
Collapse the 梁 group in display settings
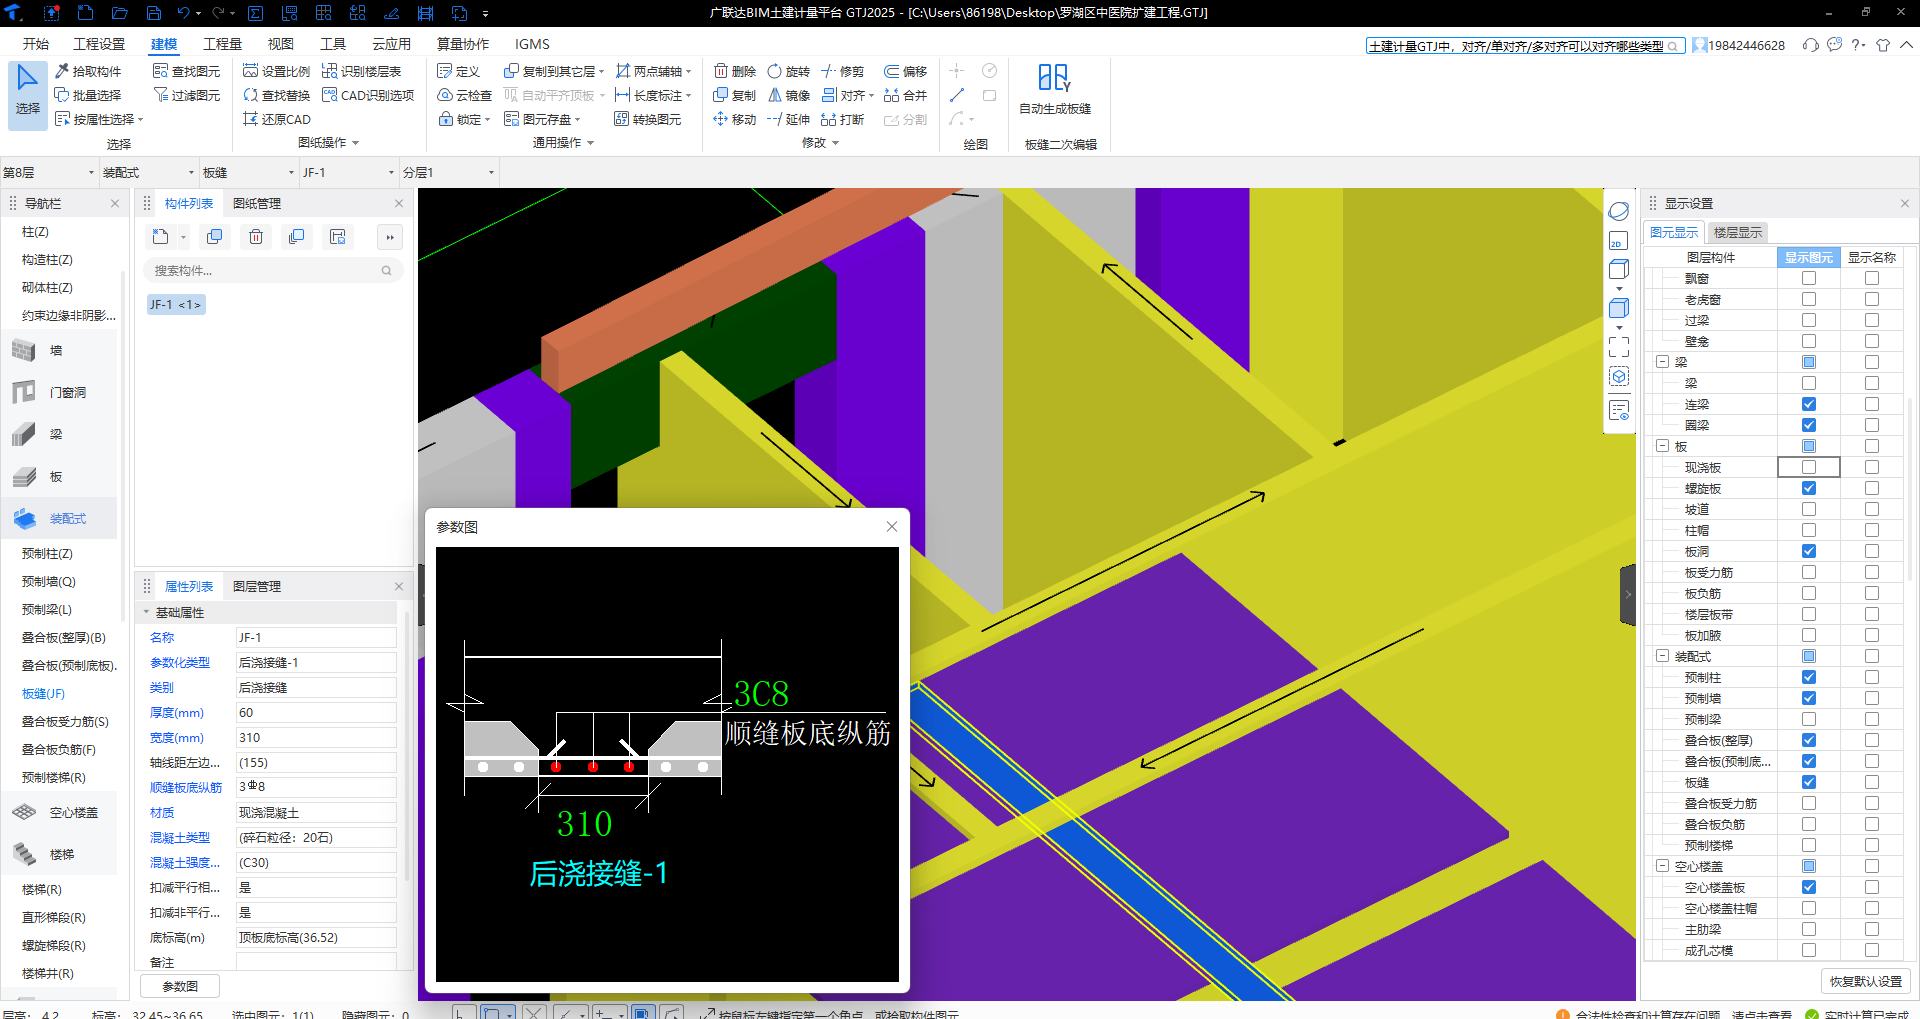(x=1662, y=362)
